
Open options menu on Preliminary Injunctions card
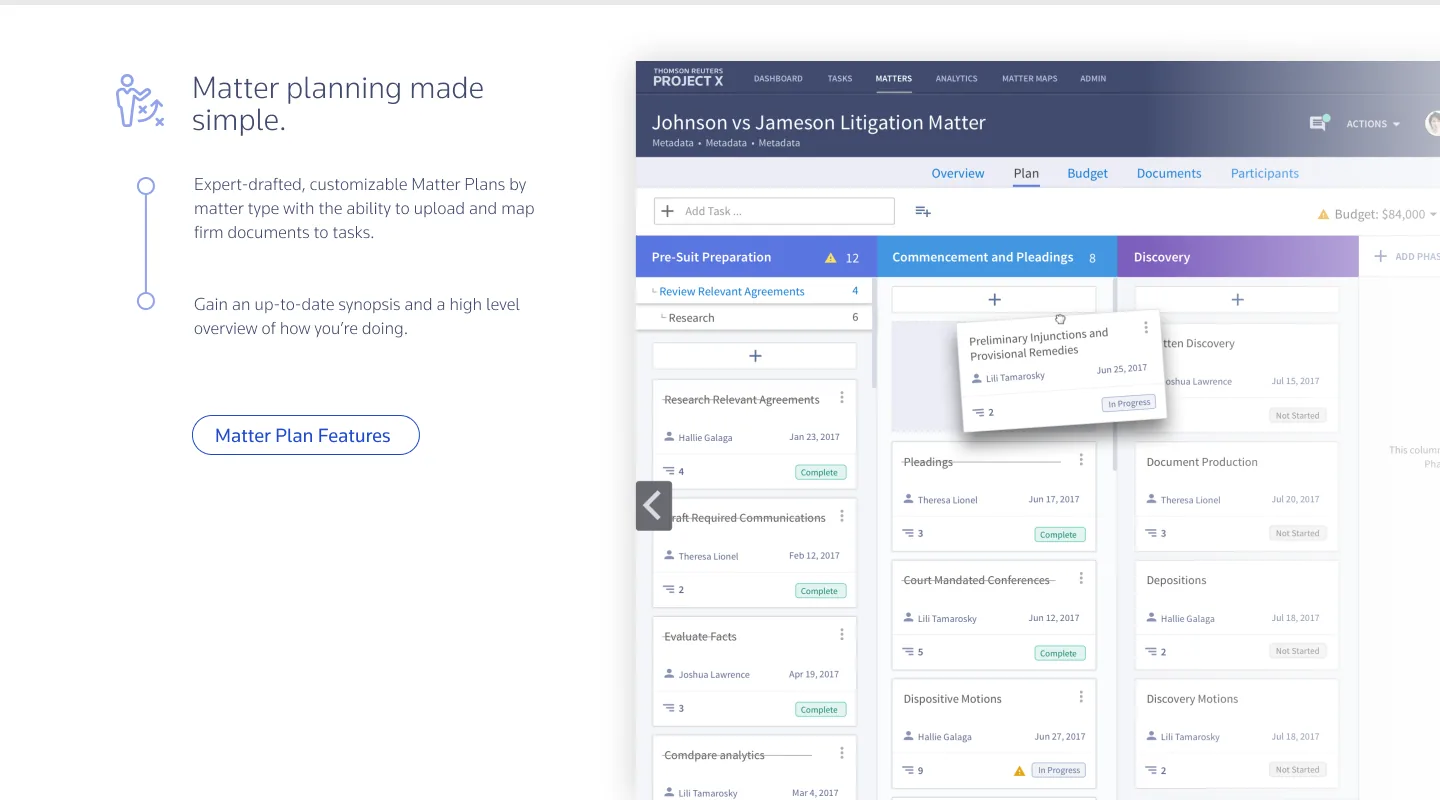pyautogui.click(x=1146, y=328)
